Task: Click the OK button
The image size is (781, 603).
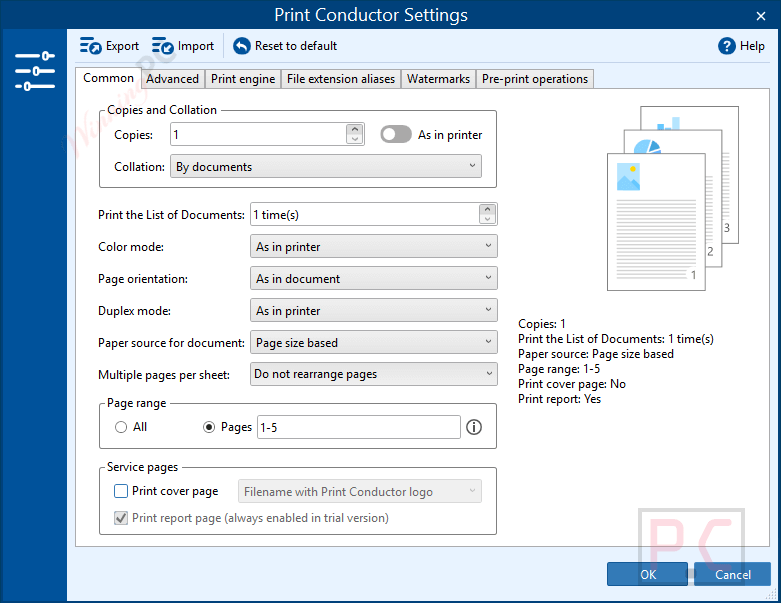Action: pyautogui.click(x=648, y=575)
